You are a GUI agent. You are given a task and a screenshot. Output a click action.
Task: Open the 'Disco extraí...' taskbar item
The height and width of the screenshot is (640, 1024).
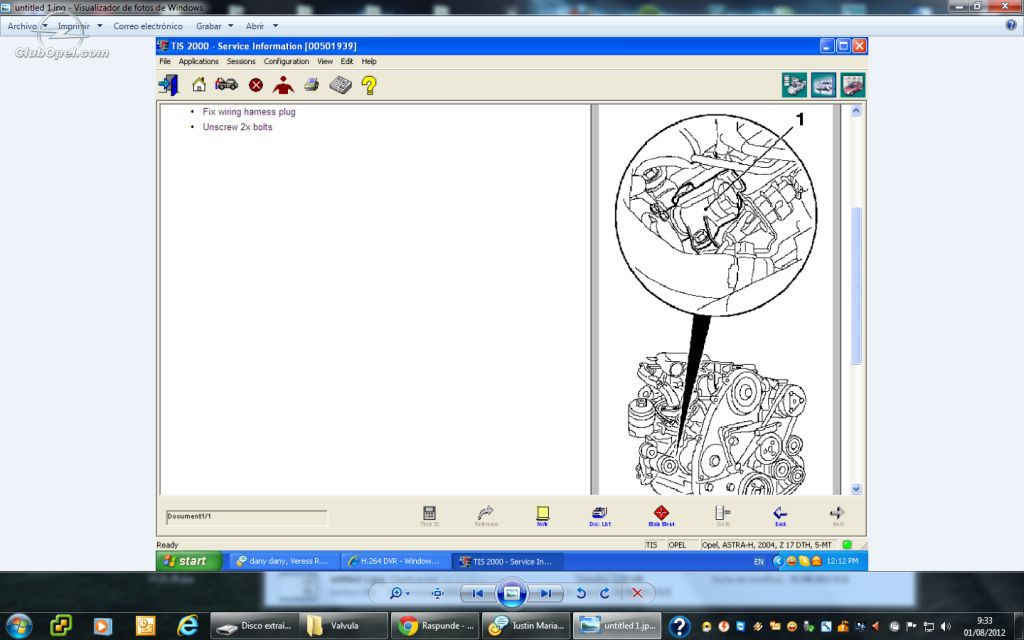255,626
